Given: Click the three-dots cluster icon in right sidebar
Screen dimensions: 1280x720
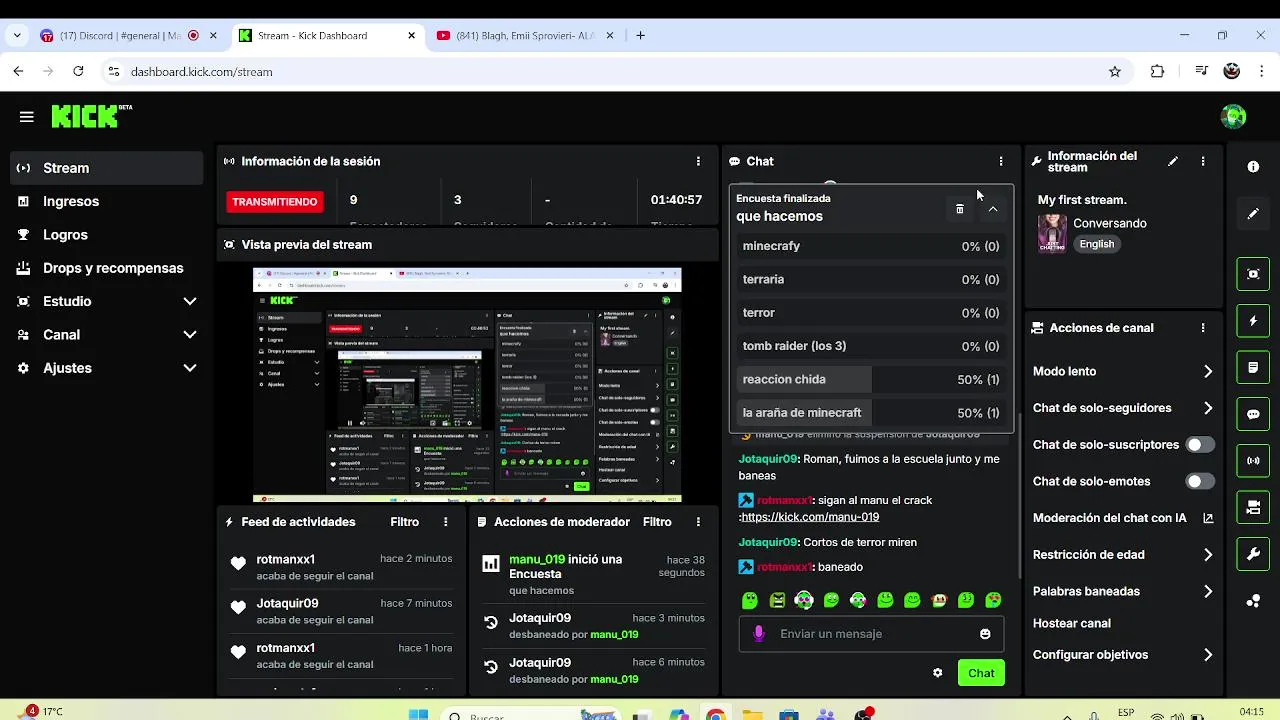Looking at the screenshot, I should [1253, 601].
